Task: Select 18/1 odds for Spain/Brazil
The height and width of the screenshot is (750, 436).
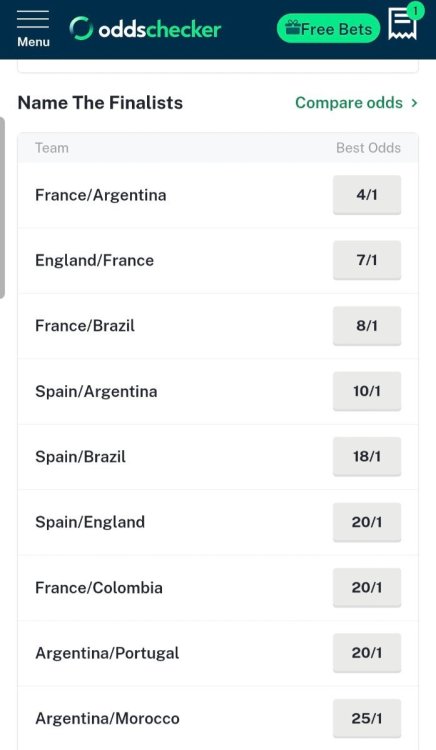Action: tap(367, 456)
